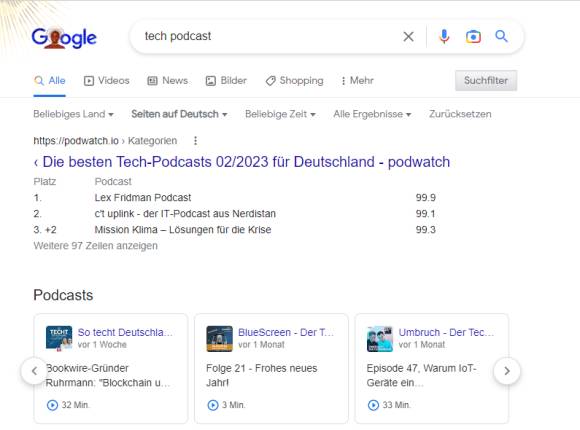This screenshot has width=580, height=430.
Task: Toggle the Suchfilter button
Action: 486,80
